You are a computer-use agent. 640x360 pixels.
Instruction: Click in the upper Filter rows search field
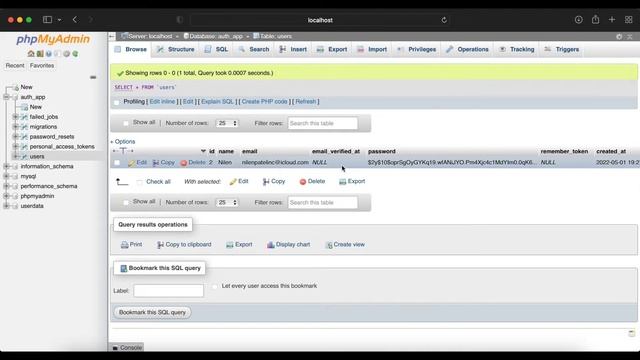click(x=322, y=123)
